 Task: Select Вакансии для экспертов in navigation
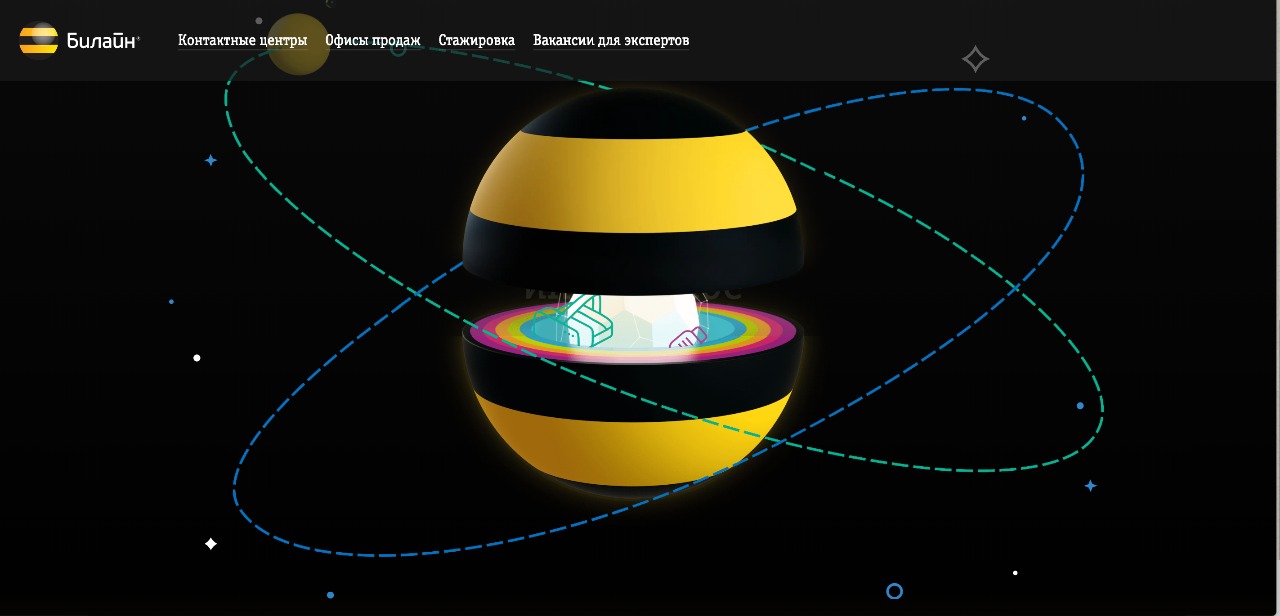611,41
